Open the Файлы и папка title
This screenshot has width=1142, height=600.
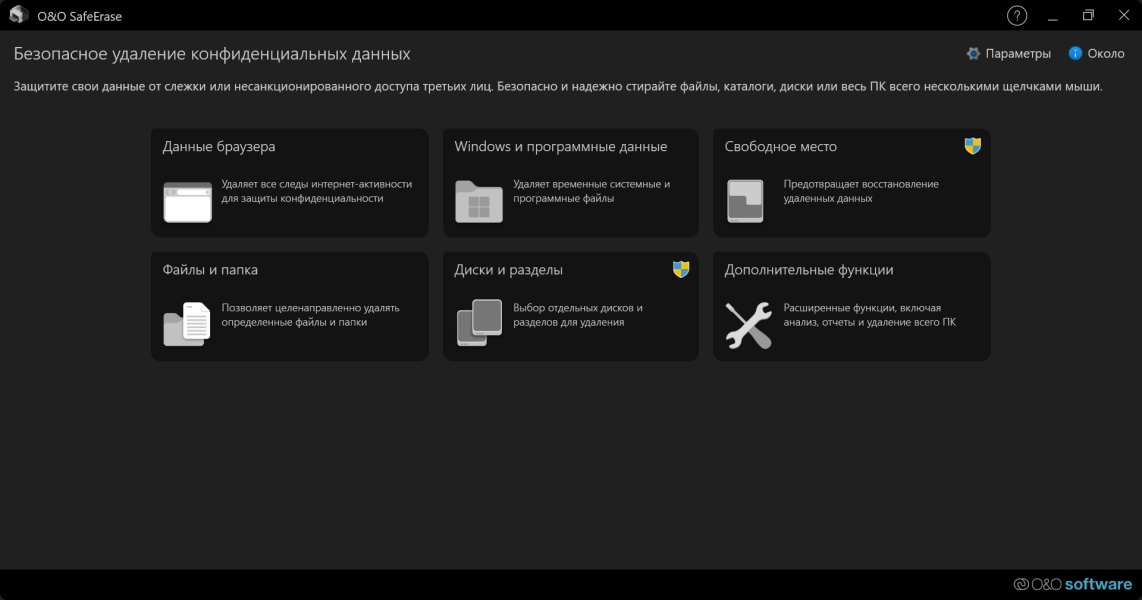tap(210, 269)
